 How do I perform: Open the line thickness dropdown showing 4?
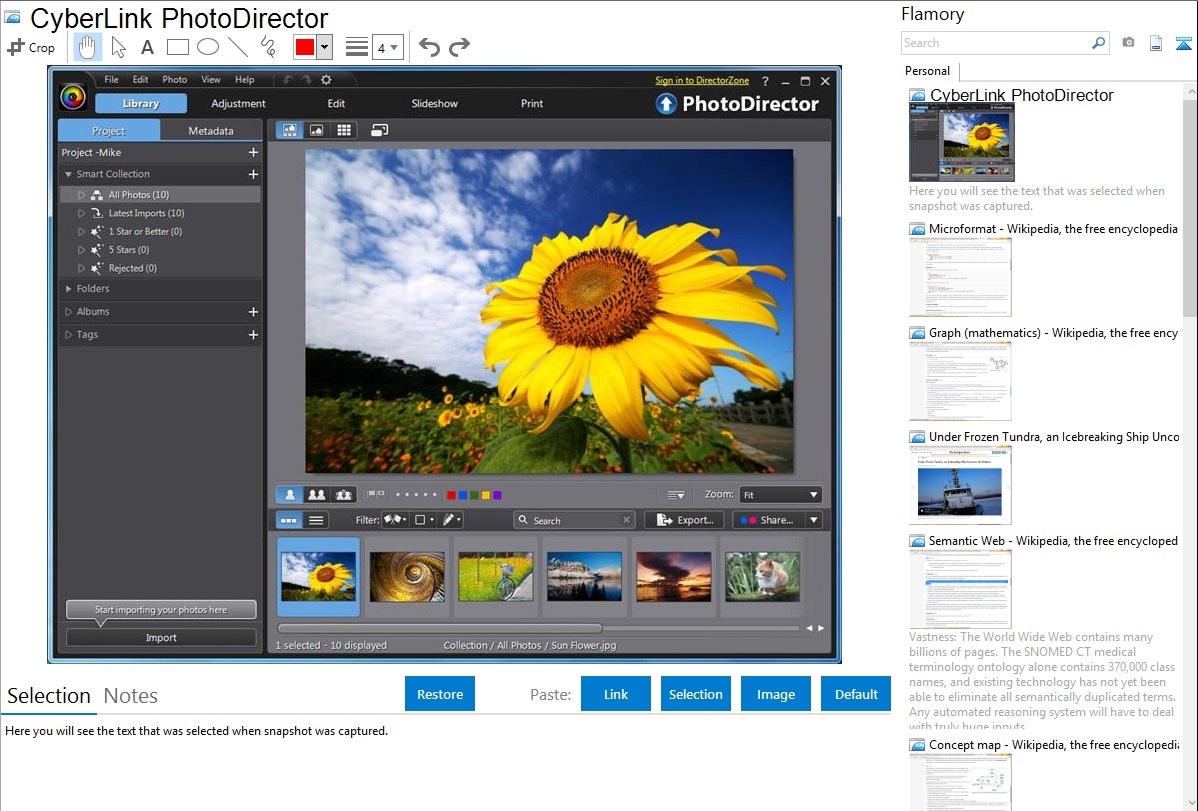[x=387, y=48]
